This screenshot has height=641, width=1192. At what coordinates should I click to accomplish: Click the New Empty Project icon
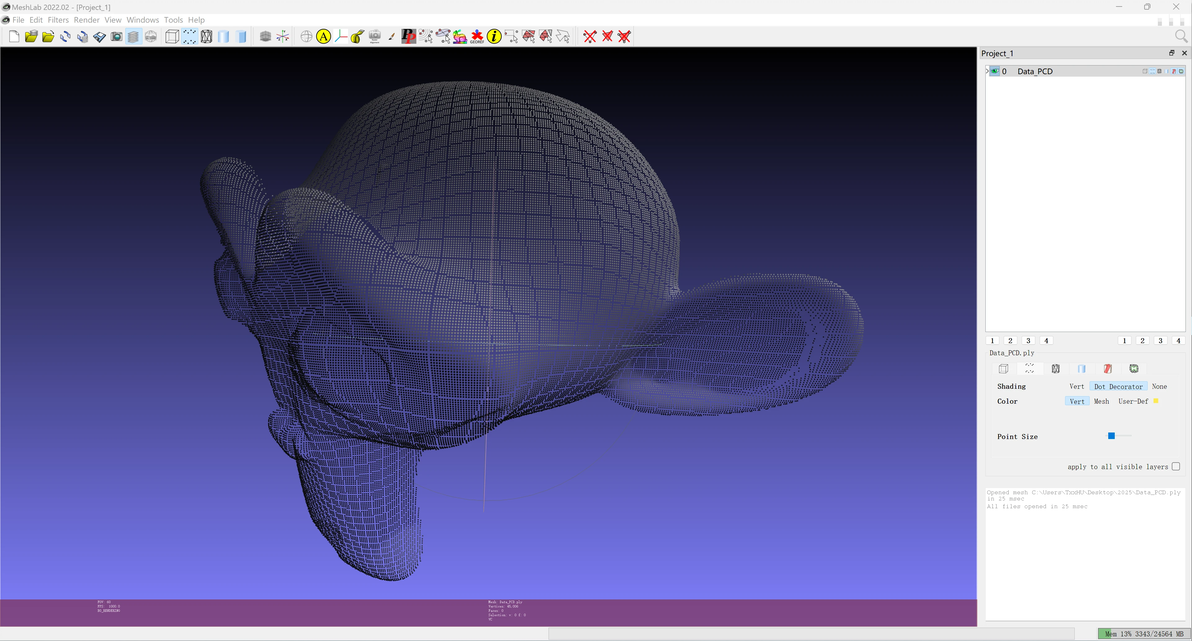[x=14, y=37]
